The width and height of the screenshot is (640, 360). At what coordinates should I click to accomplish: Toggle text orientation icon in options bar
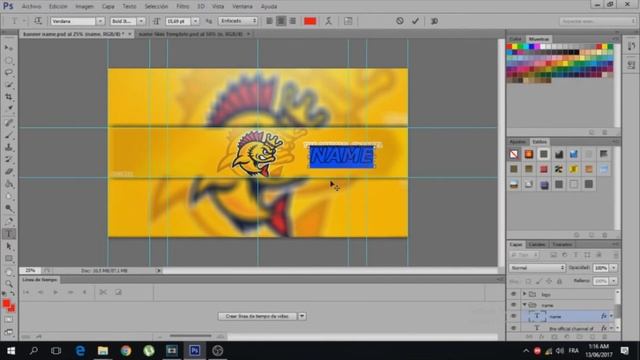point(38,21)
